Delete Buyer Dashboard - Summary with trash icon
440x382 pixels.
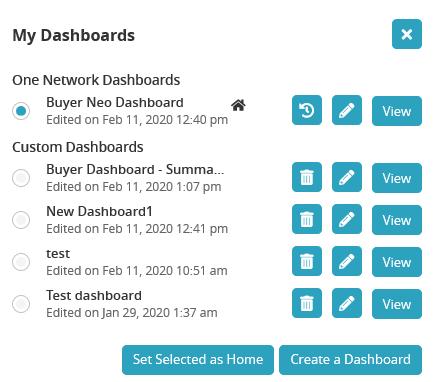pyautogui.click(x=307, y=177)
